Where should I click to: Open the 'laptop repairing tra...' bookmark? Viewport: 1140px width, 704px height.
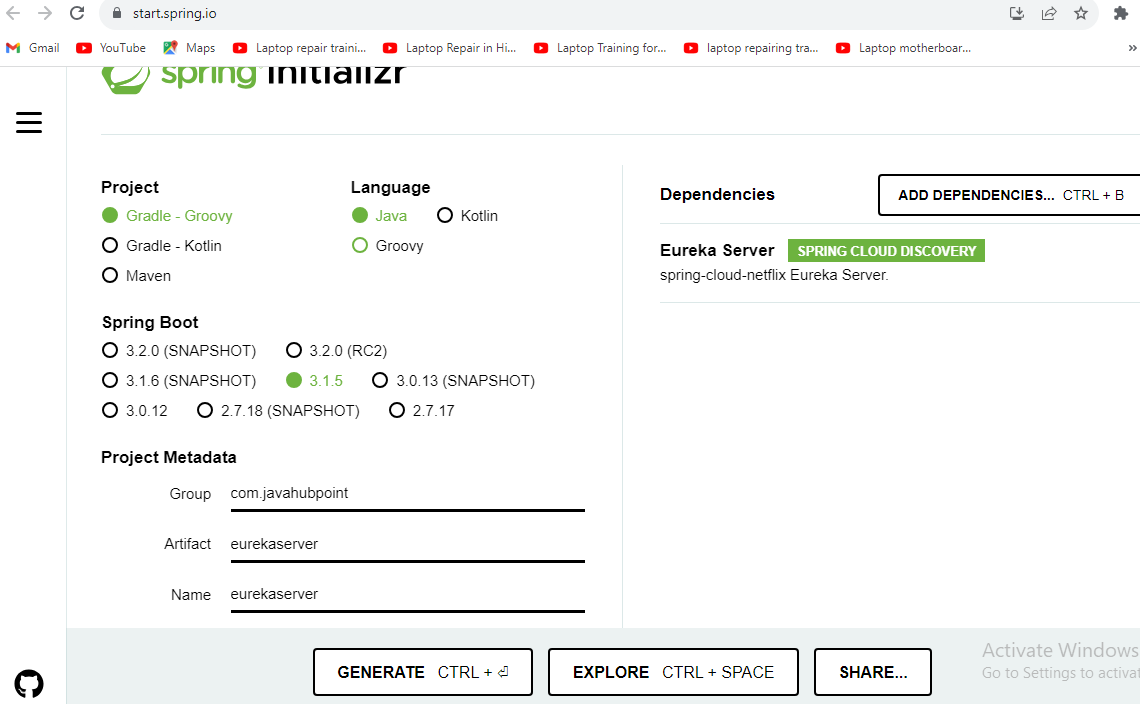tap(751, 48)
